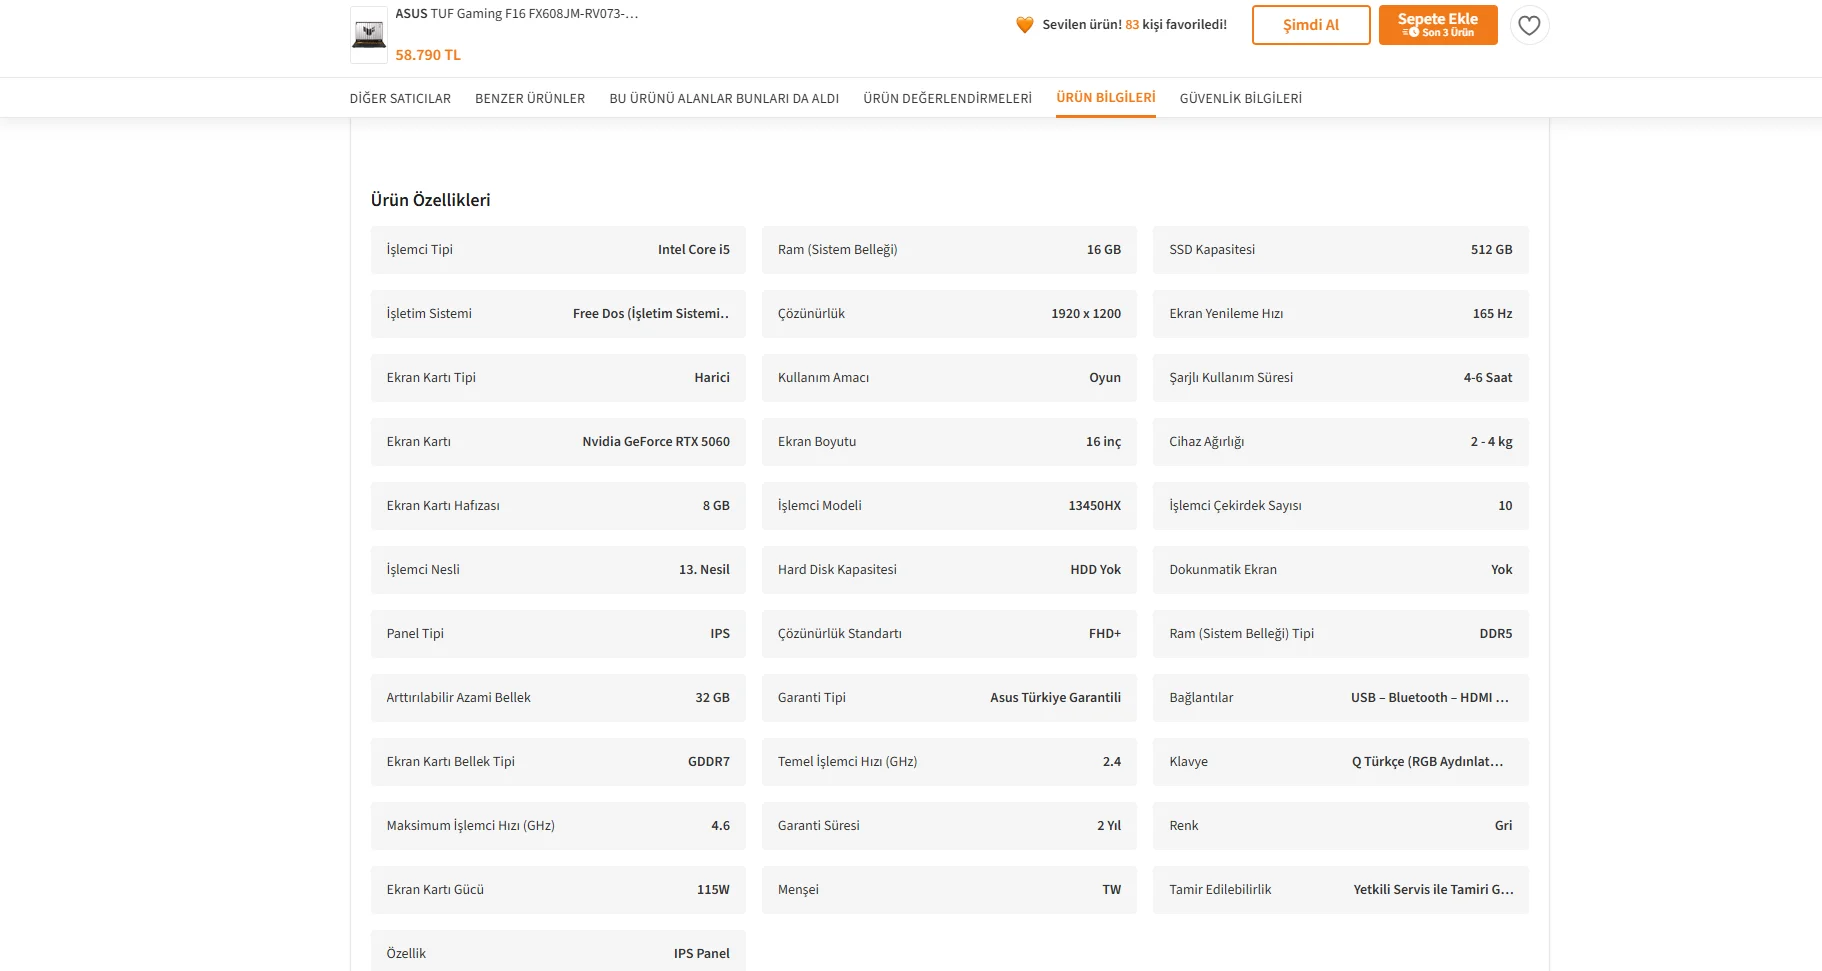The width and height of the screenshot is (1822, 971).
Task: Click the Kullanım Amacı value Oyun
Action: [x=1105, y=378]
